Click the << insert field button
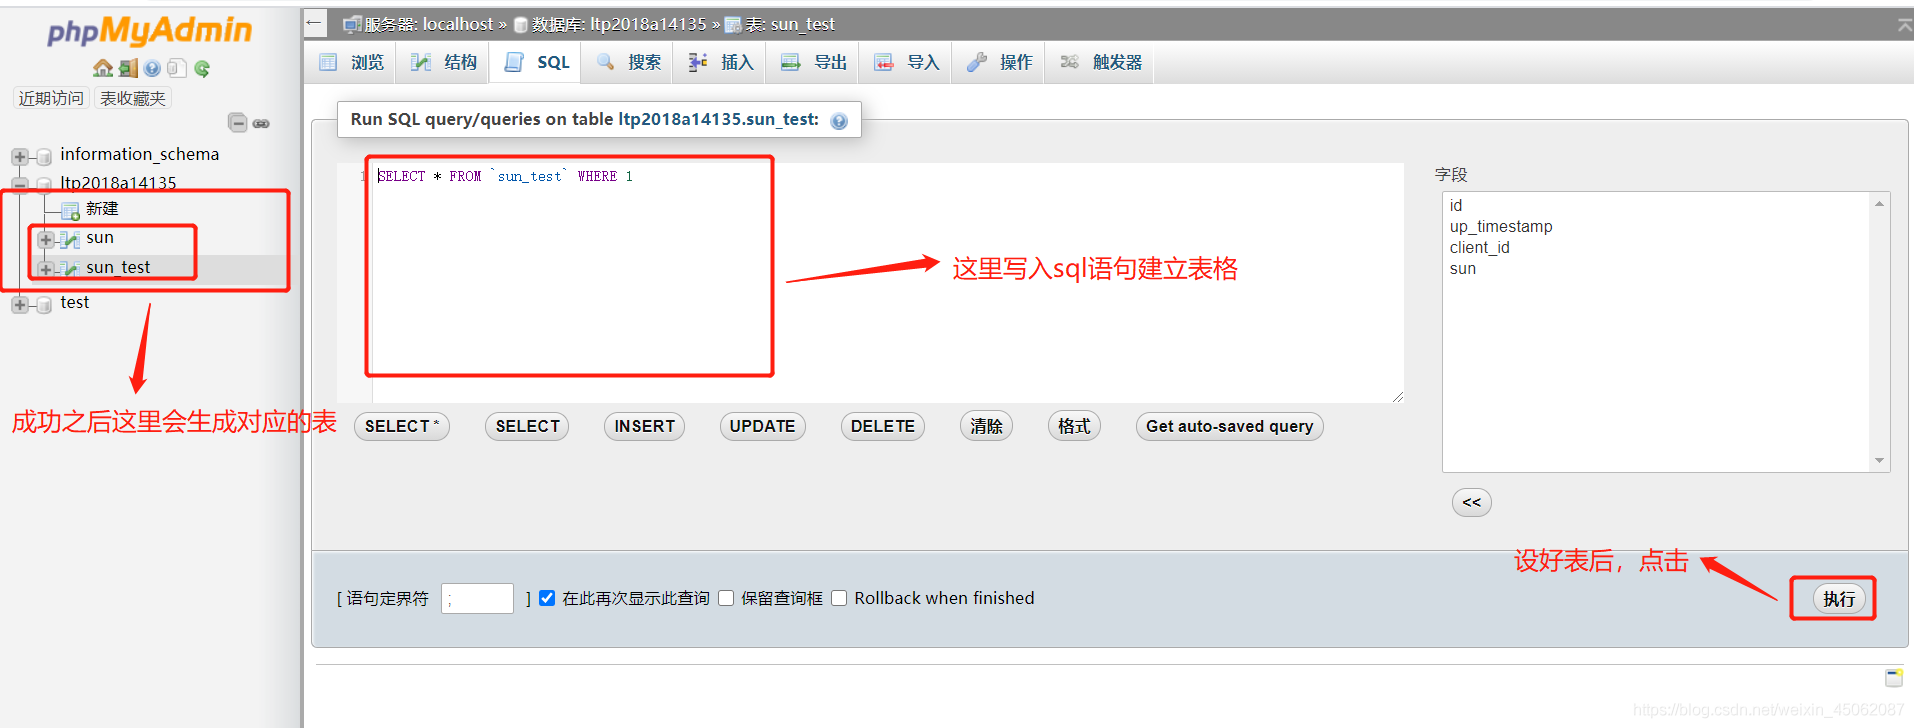The height and width of the screenshot is (728, 1914). point(1472,502)
